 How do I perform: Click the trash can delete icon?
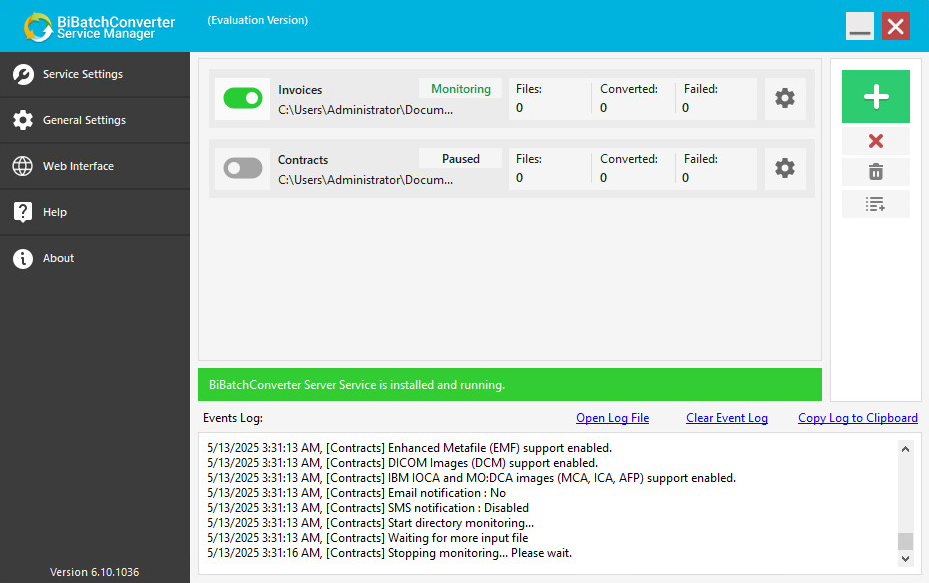[x=876, y=172]
